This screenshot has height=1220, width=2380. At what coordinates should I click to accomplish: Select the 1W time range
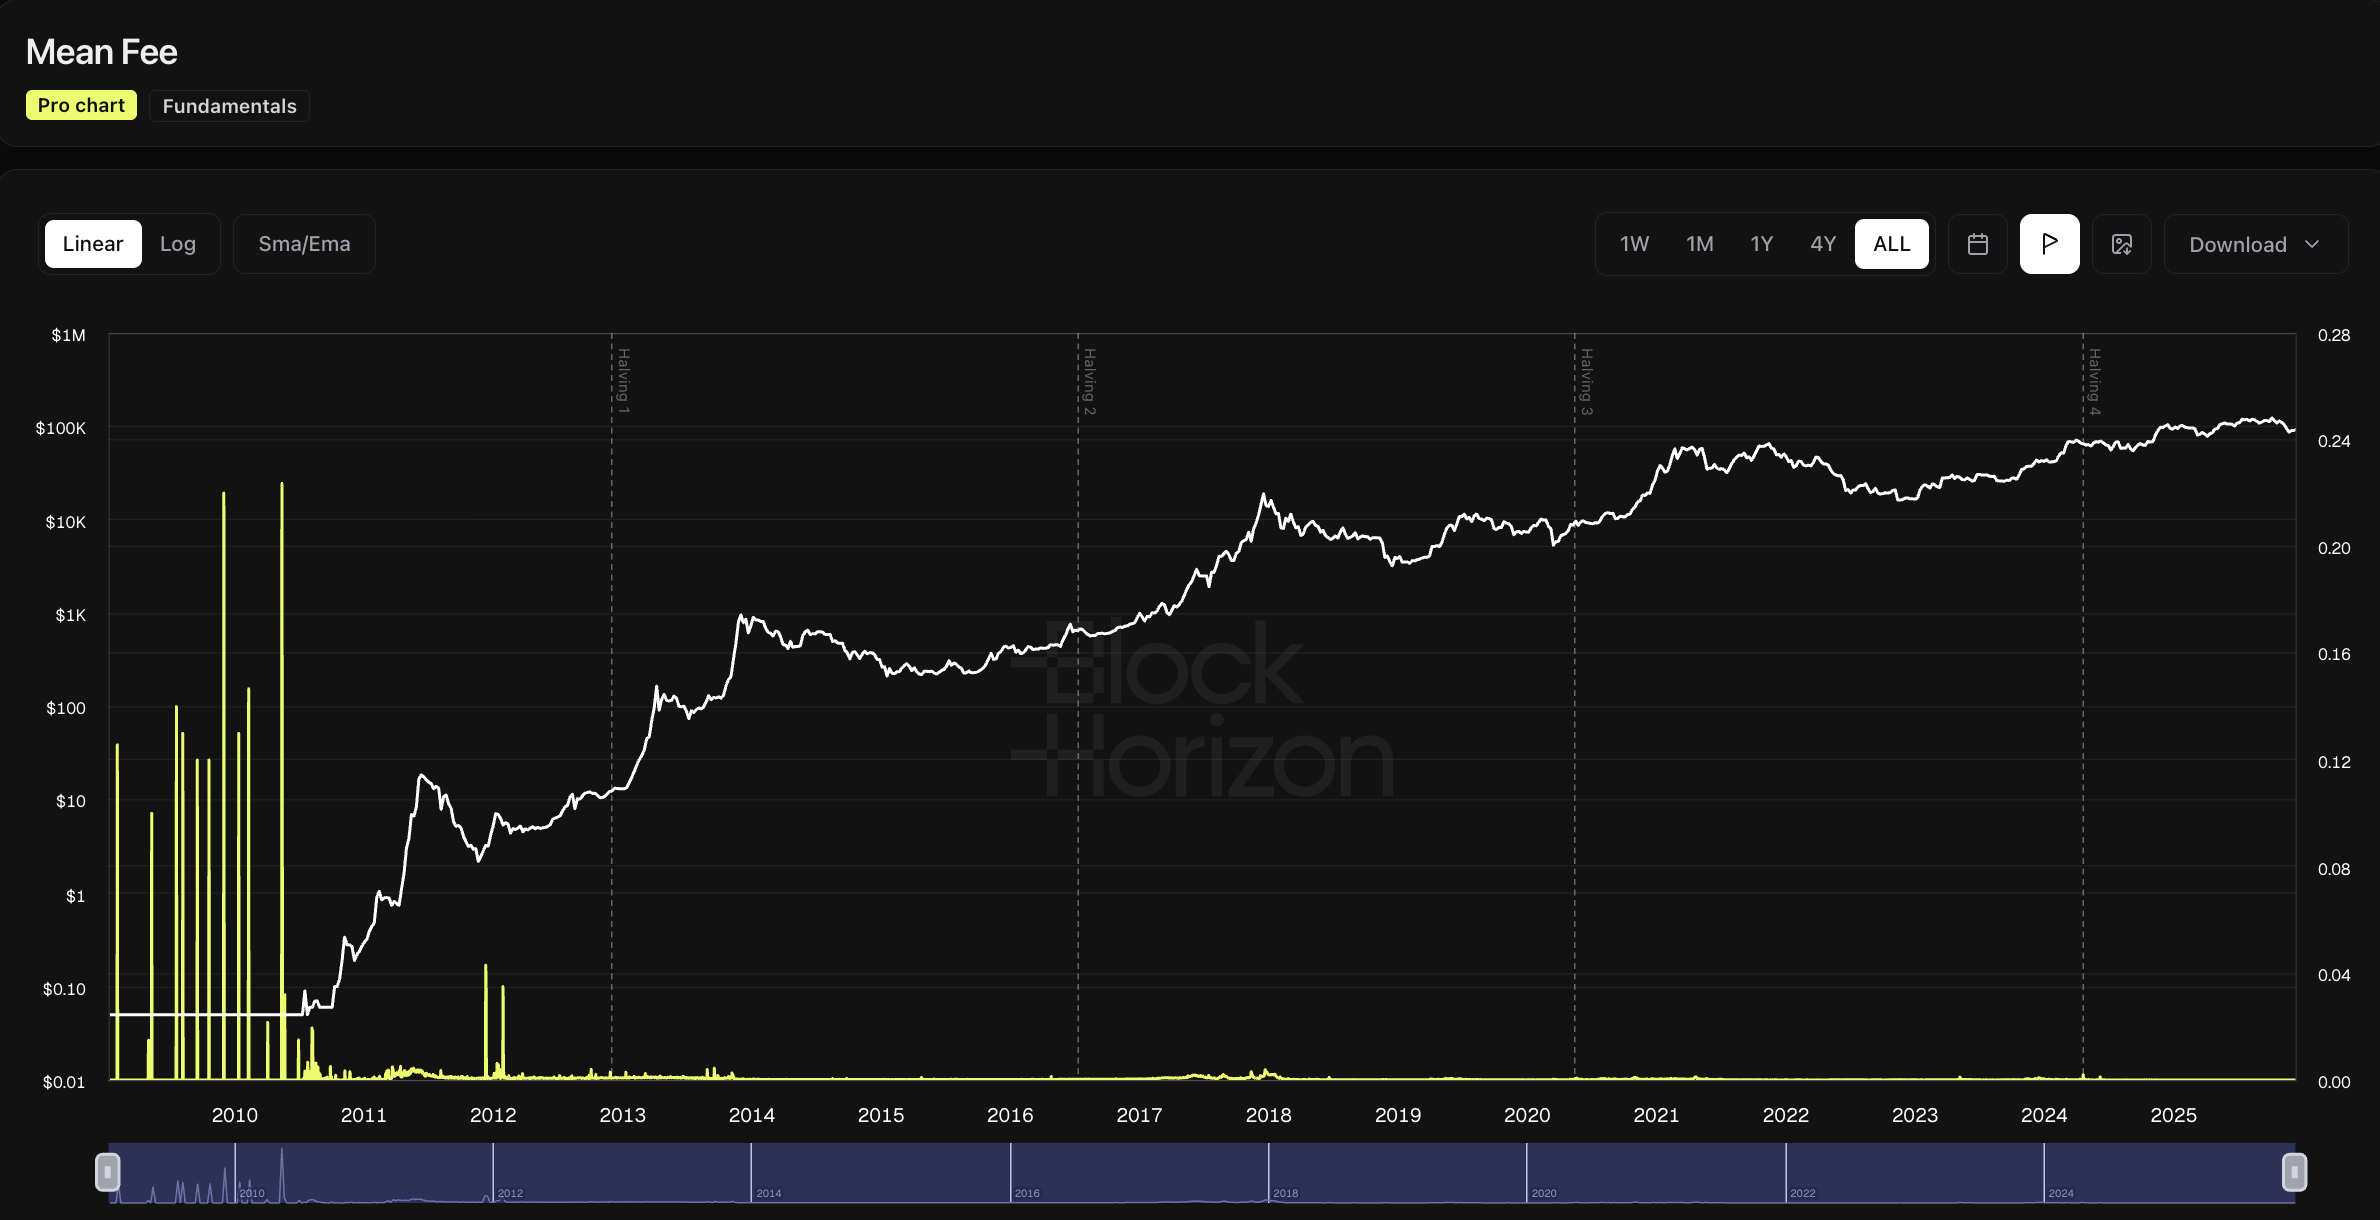1634,244
